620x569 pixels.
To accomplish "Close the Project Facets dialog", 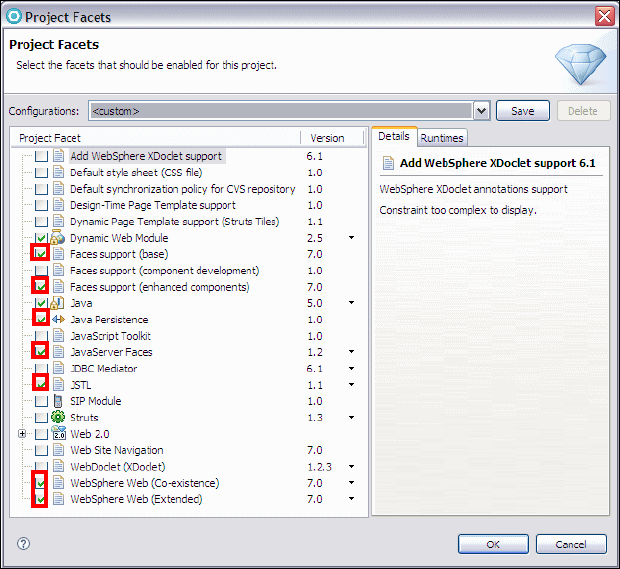I will pyautogui.click(x=605, y=17).
